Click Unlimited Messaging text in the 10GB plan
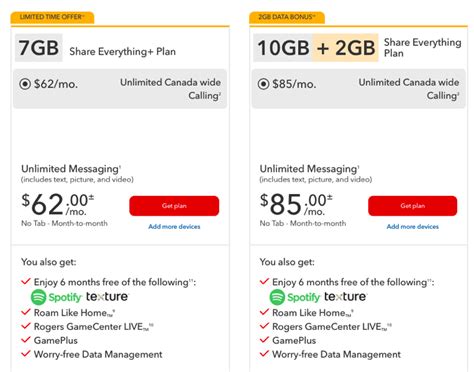The image size is (474, 372). [309, 169]
